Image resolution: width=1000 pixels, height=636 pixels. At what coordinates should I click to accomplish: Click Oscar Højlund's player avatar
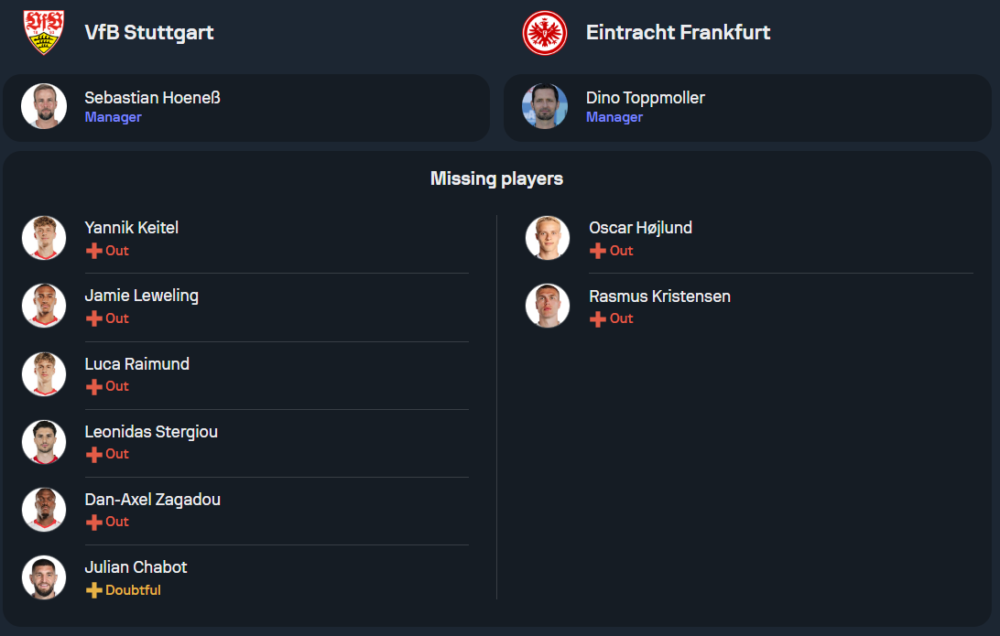547,238
